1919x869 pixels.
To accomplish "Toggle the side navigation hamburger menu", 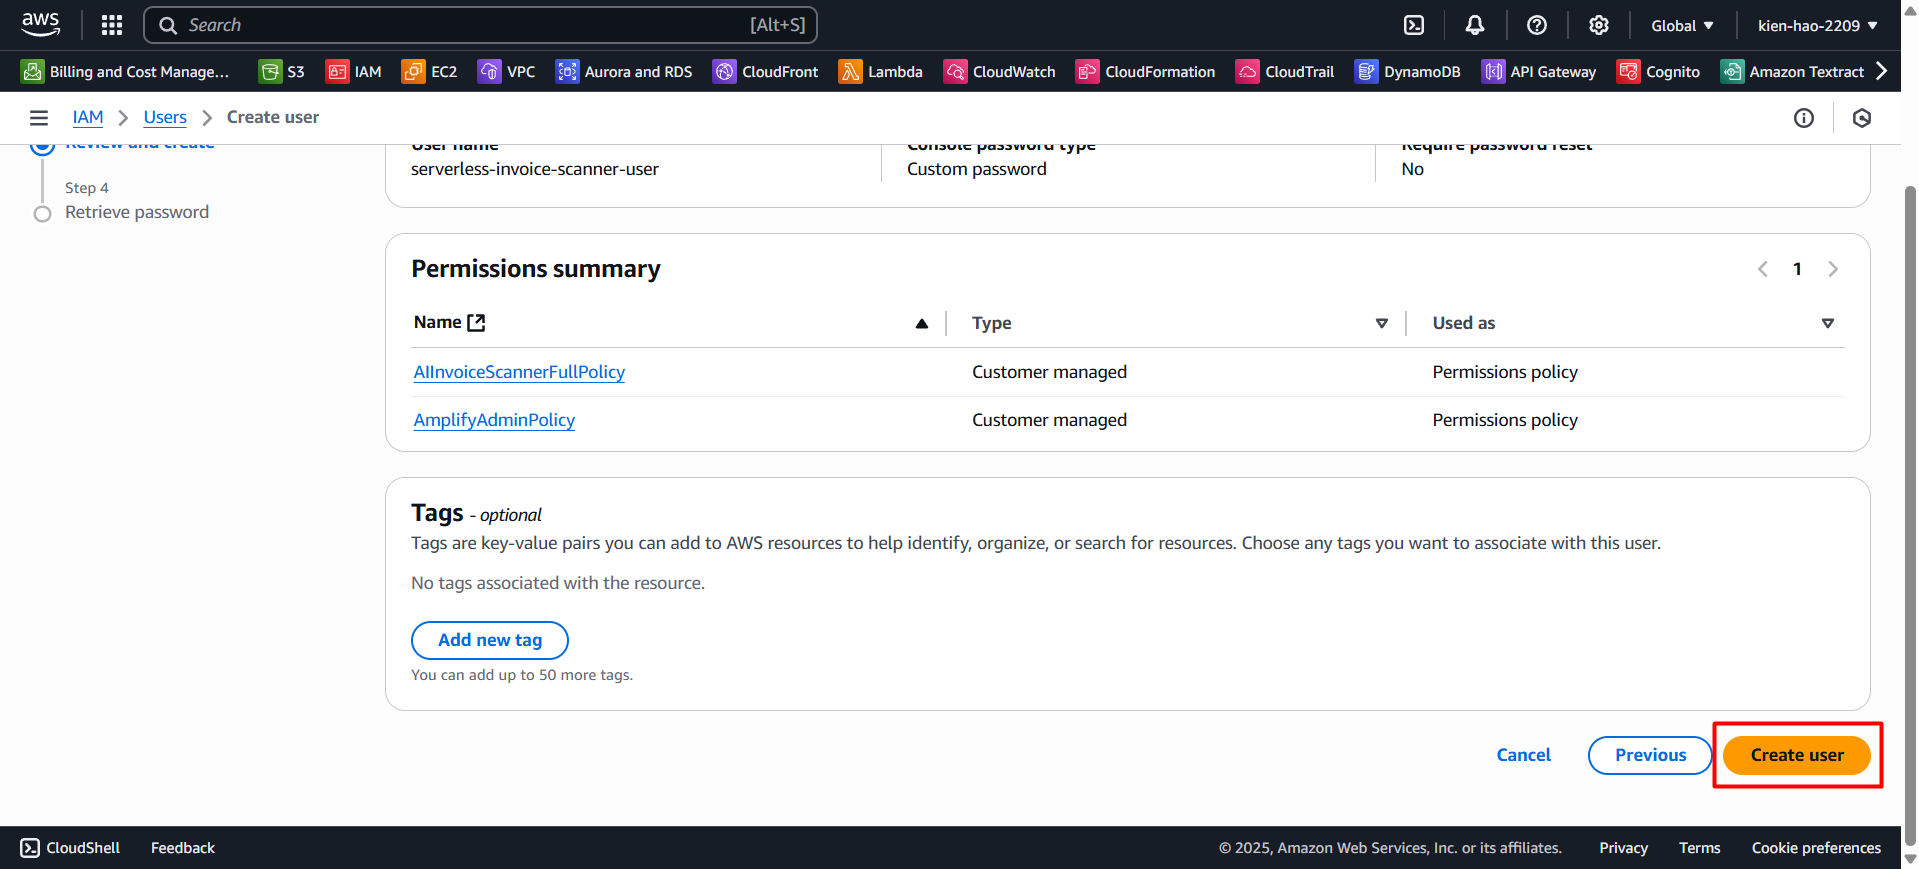I will tap(39, 118).
